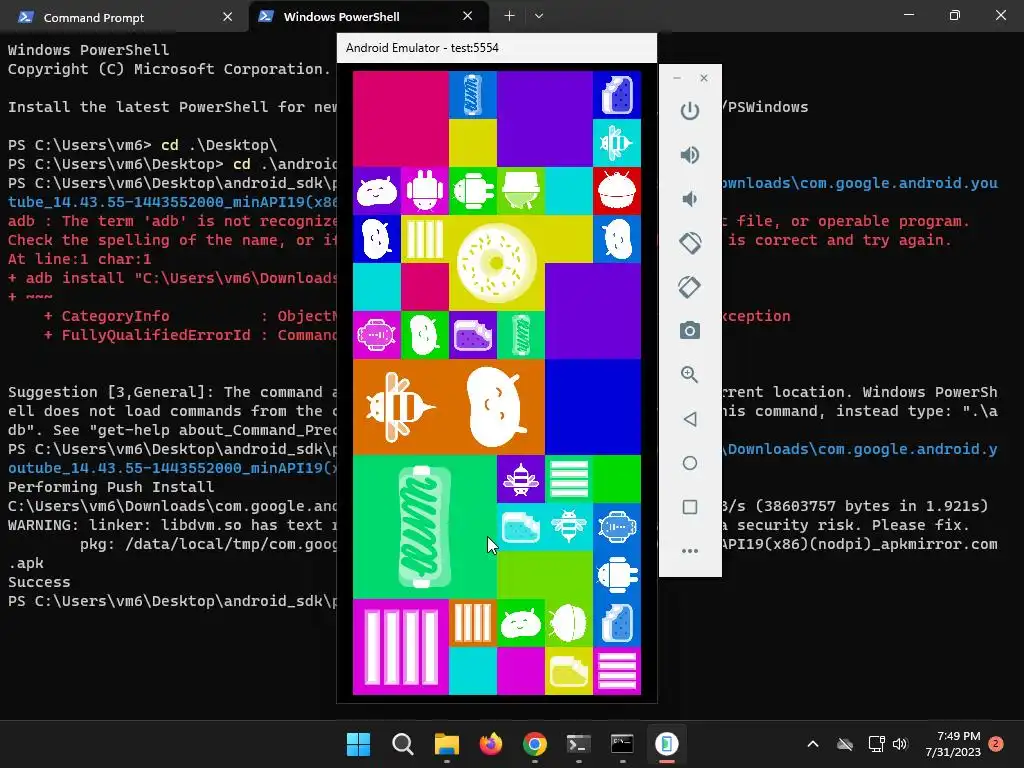Click the Android Emulator taskbar icon
Viewport: 1024px width, 768px height.
[667, 744]
